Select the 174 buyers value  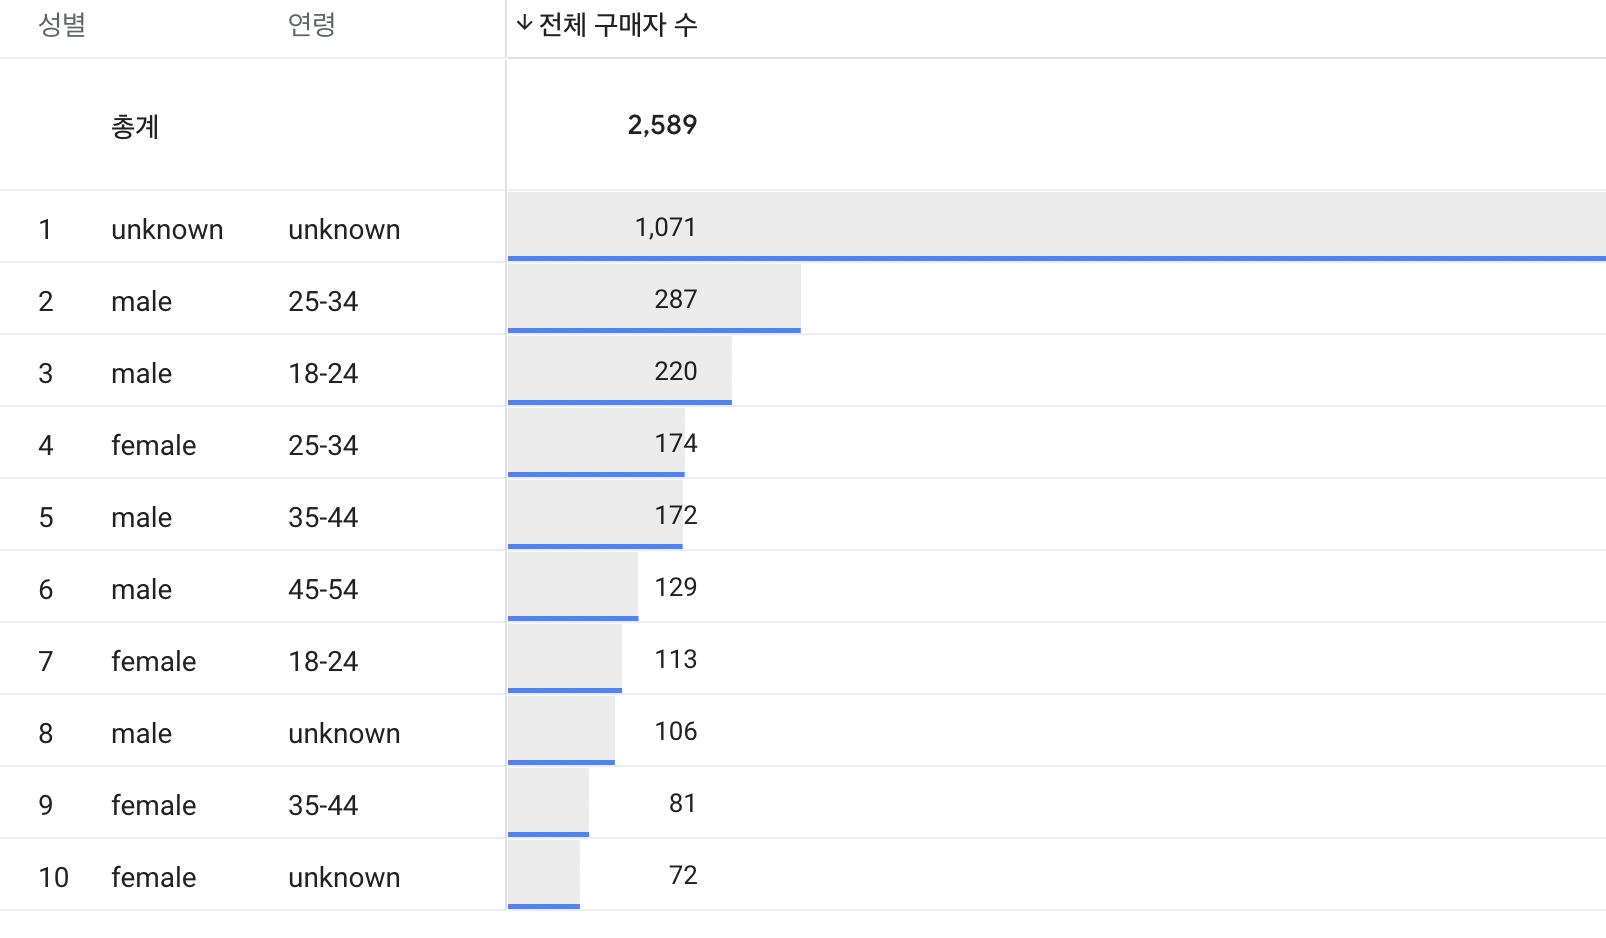(x=675, y=443)
